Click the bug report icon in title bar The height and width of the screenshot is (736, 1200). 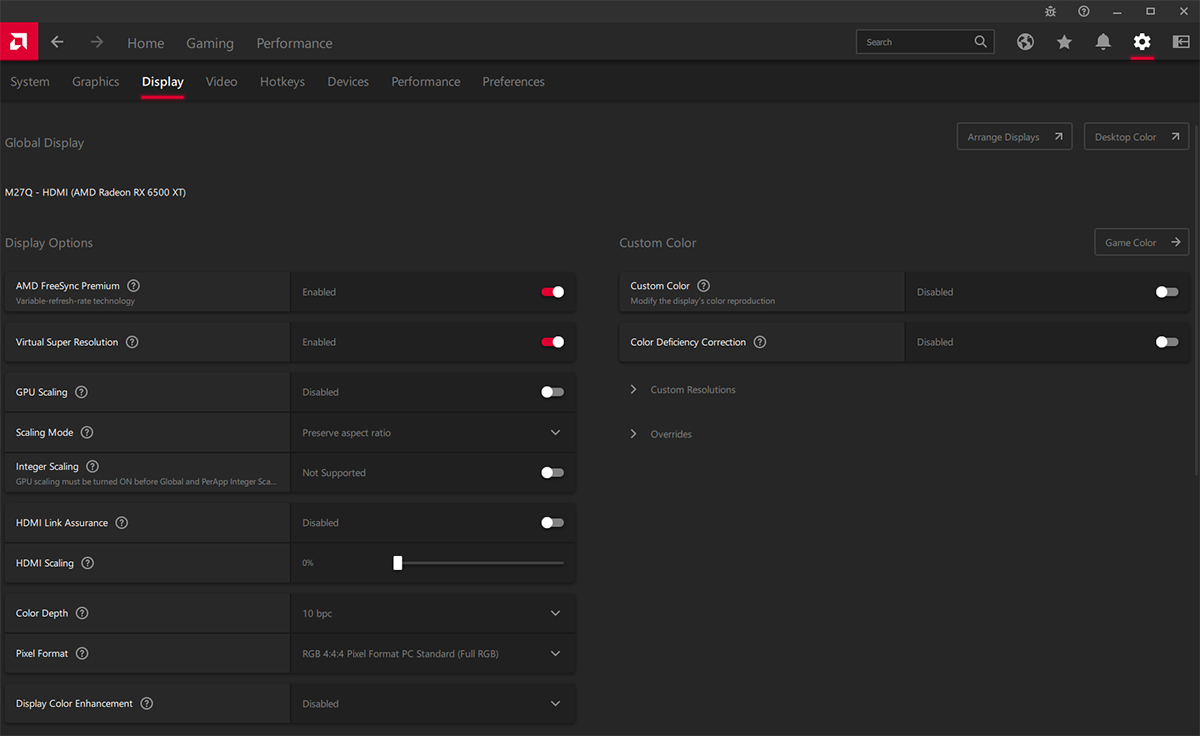[1050, 11]
